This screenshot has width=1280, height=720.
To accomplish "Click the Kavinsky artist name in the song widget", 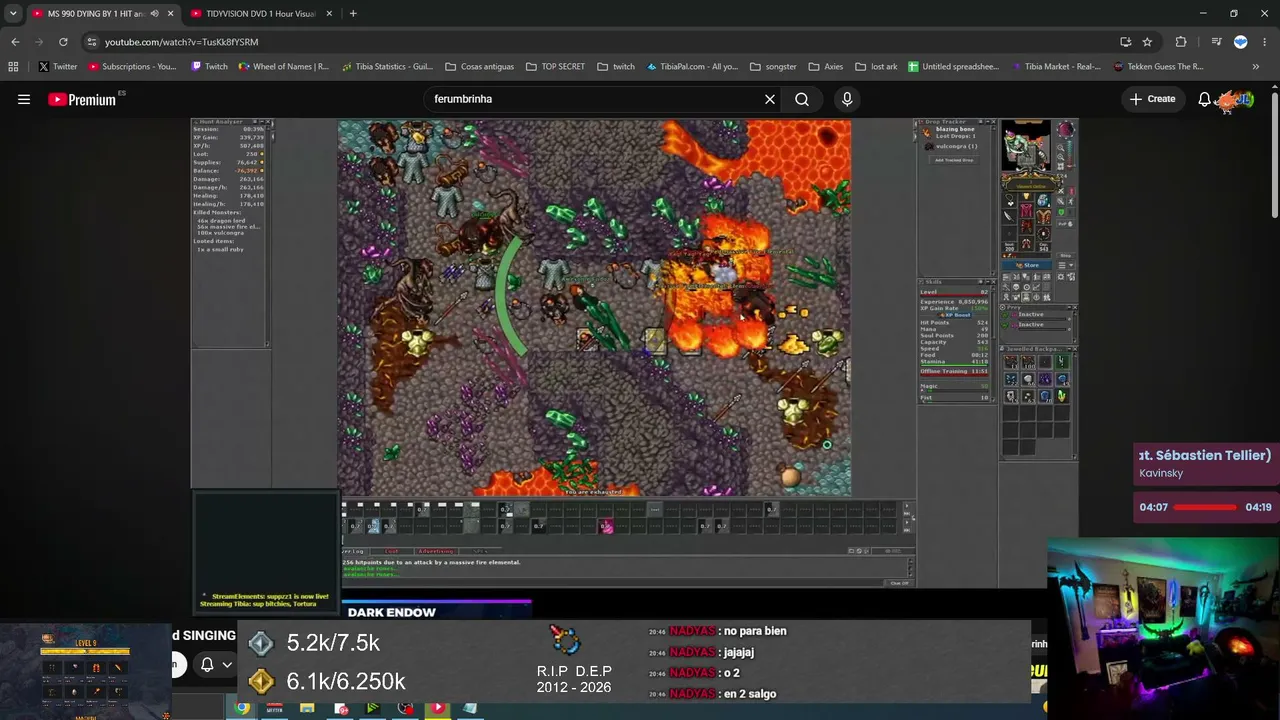I will 1161,473.
